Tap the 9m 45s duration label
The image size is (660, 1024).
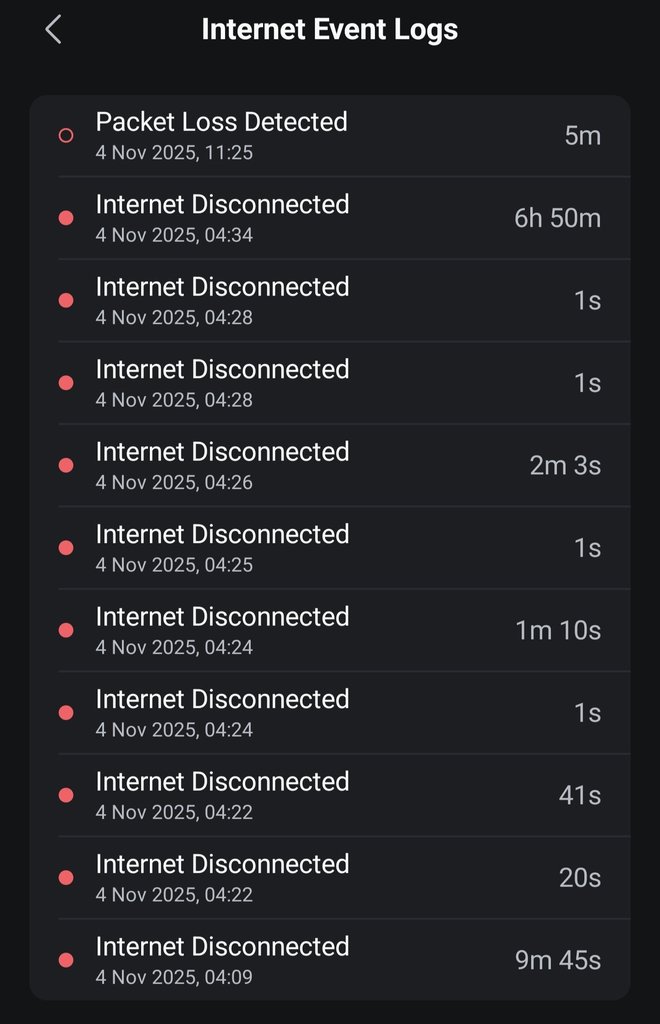[557, 960]
